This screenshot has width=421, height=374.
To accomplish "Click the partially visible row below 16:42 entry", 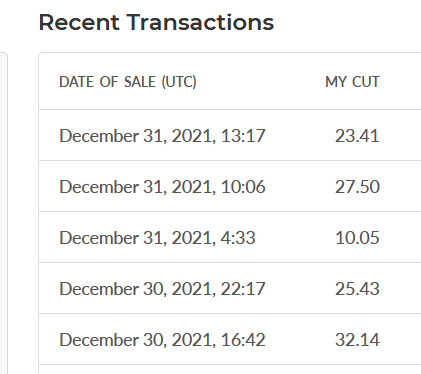I will click(x=230, y=369).
